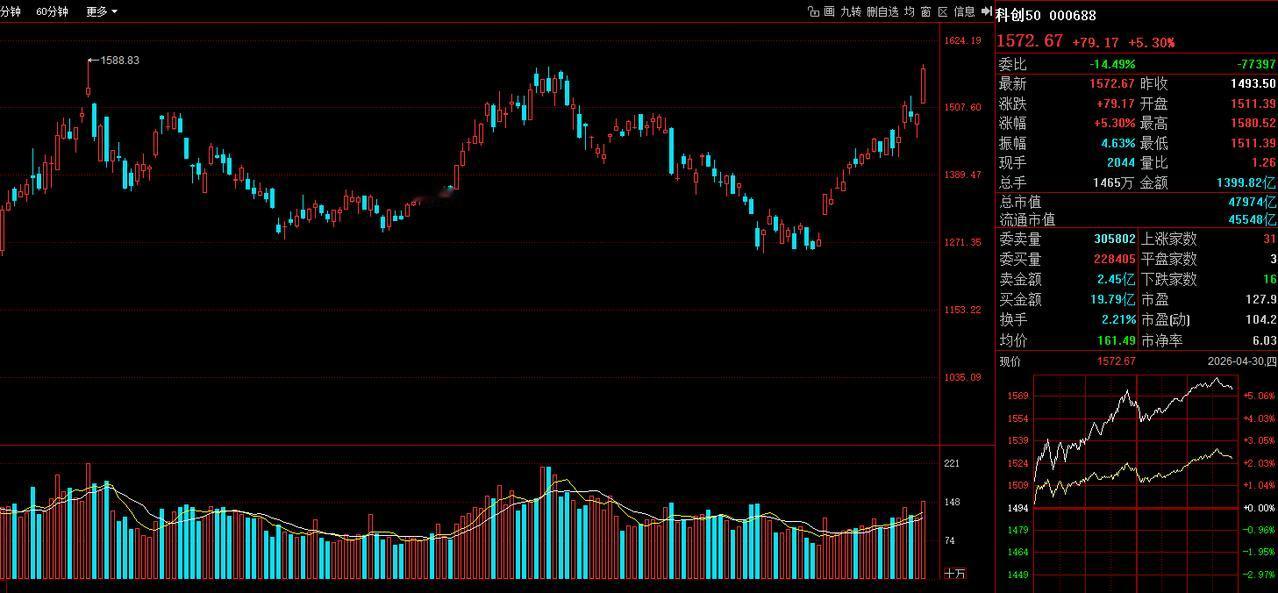Screen dimensions: 1278x593
Task: Click the 窗 multi-window button
Action: pyautogui.click(x=926, y=12)
